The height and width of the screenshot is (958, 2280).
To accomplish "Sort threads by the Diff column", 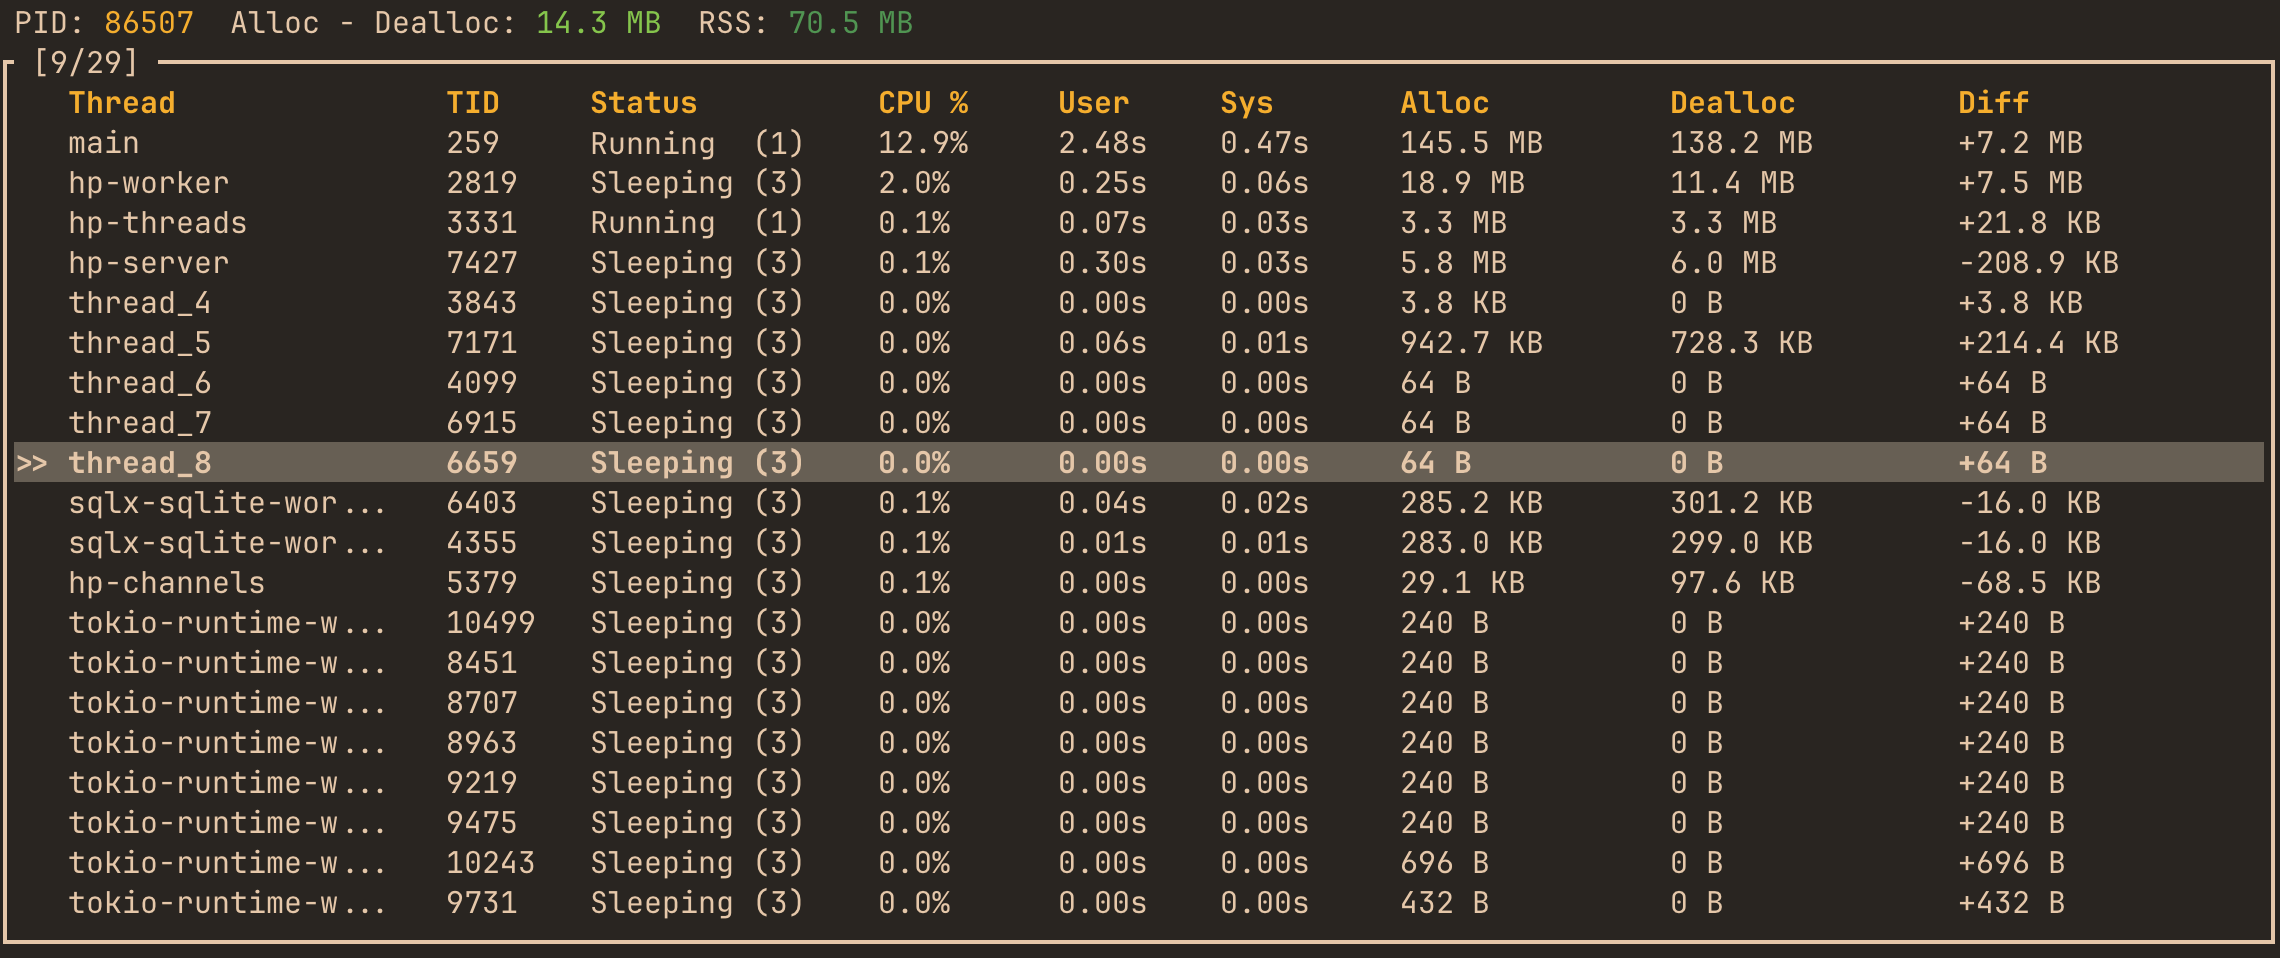I will [1994, 102].
